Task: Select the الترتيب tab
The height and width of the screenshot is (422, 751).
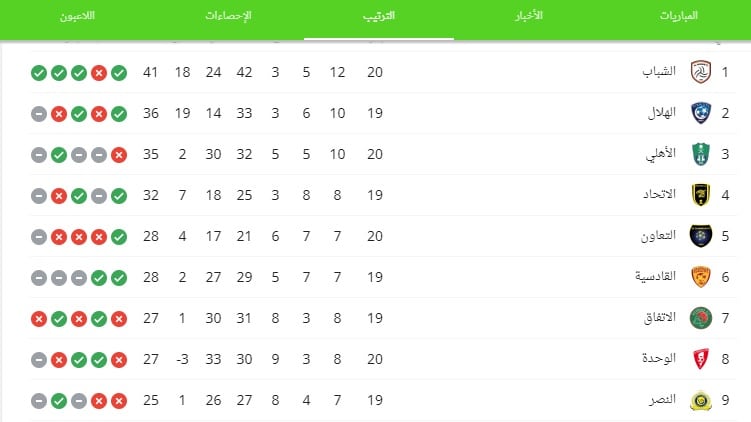Action: (x=379, y=16)
